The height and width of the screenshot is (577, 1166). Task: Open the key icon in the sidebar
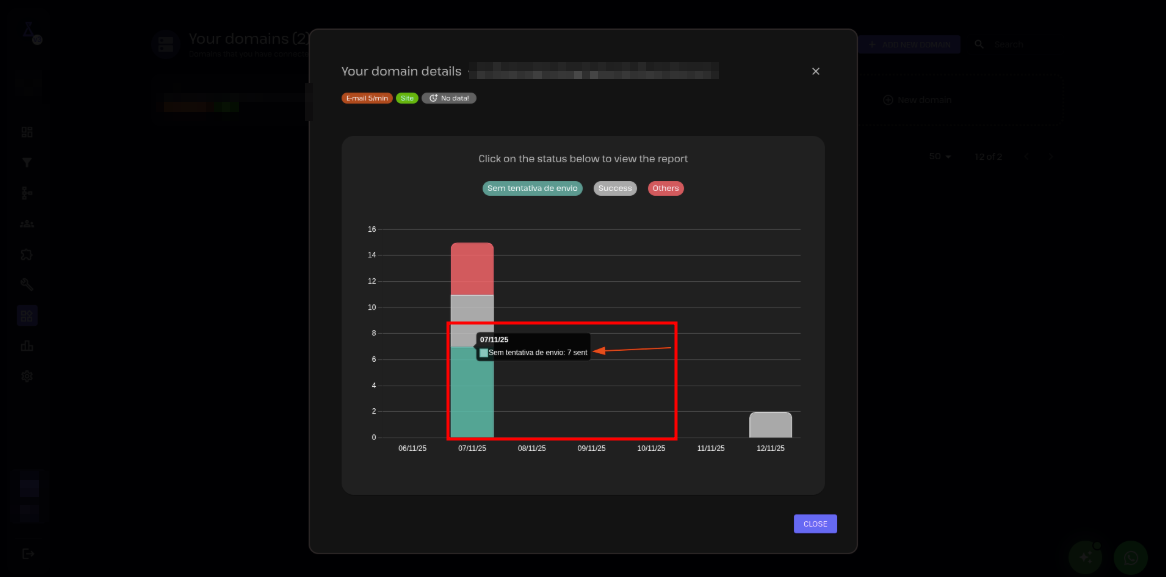click(27, 284)
